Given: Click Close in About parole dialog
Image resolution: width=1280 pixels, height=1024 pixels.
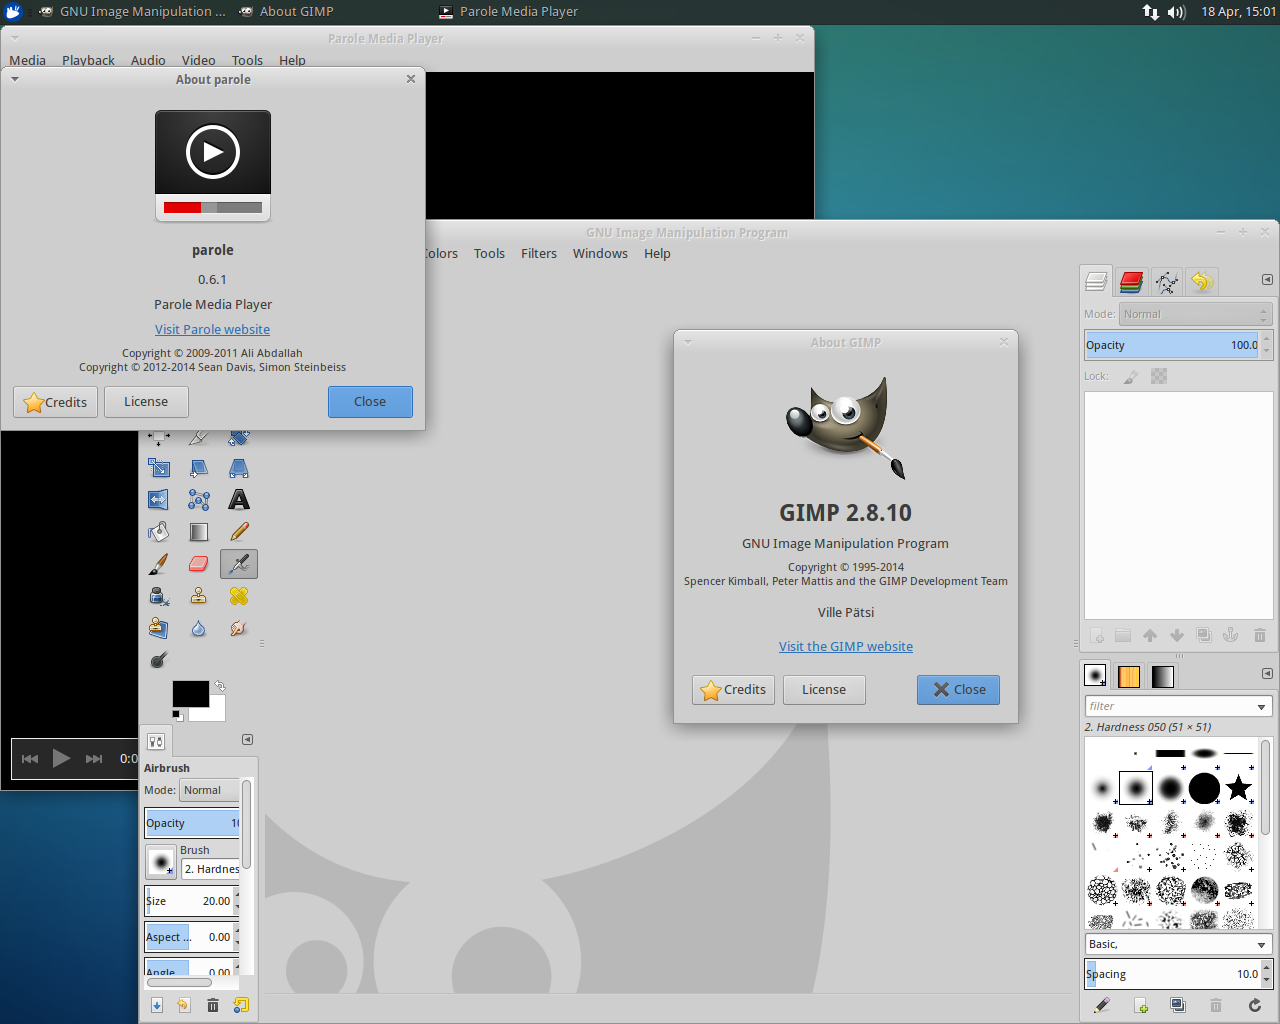Looking at the screenshot, I should point(370,402).
